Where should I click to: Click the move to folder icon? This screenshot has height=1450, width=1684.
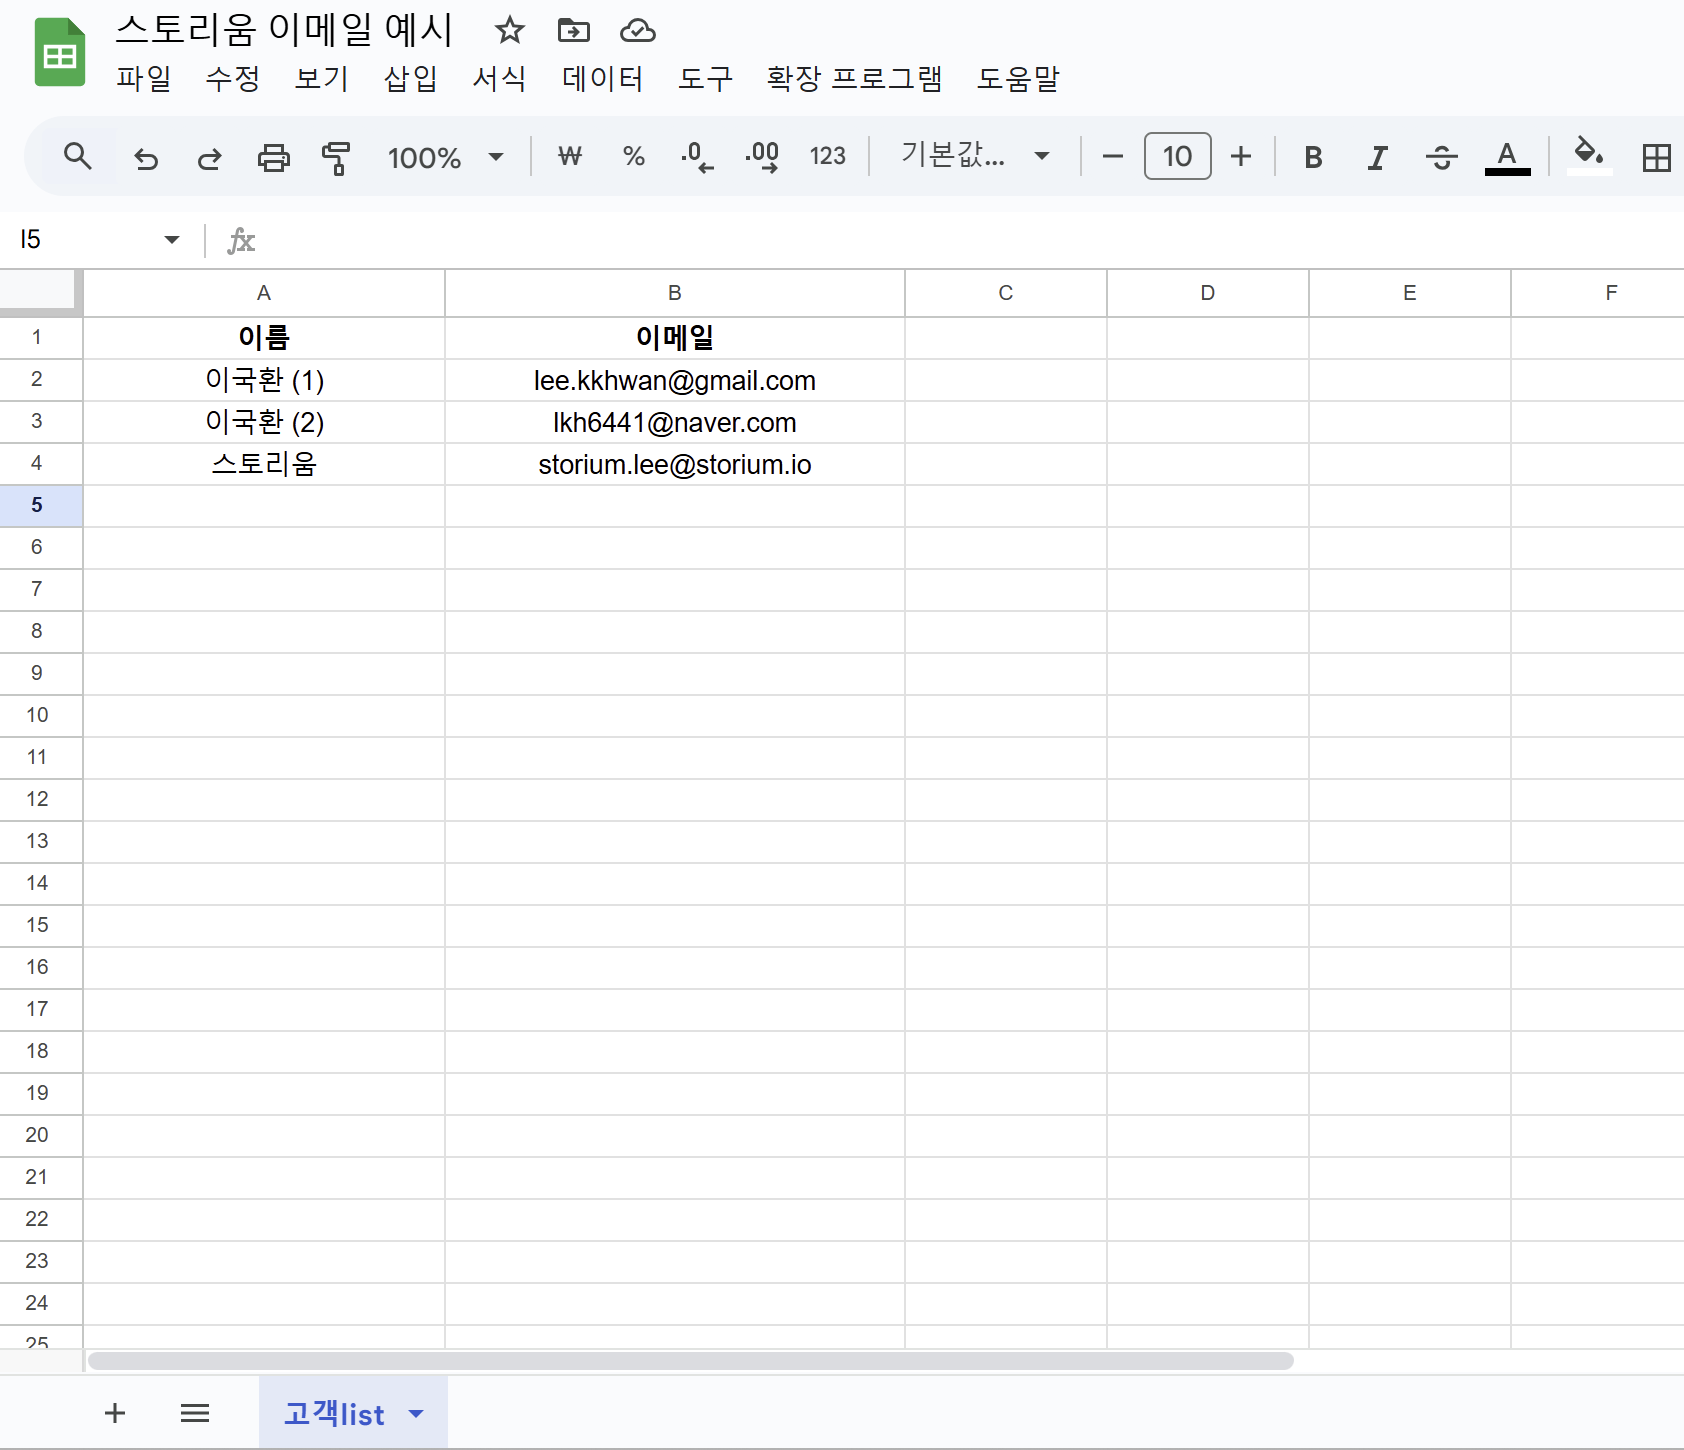coord(573,31)
